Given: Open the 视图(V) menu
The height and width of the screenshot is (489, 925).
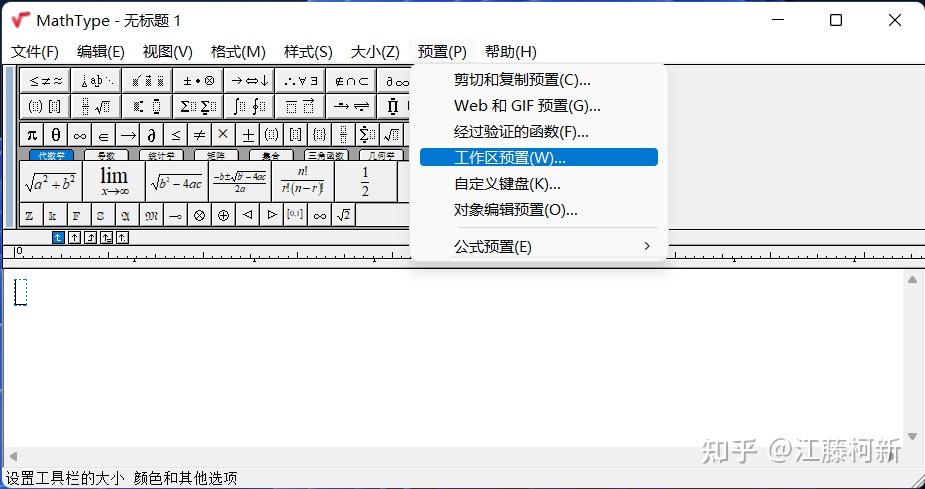Looking at the screenshot, I should point(168,51).
